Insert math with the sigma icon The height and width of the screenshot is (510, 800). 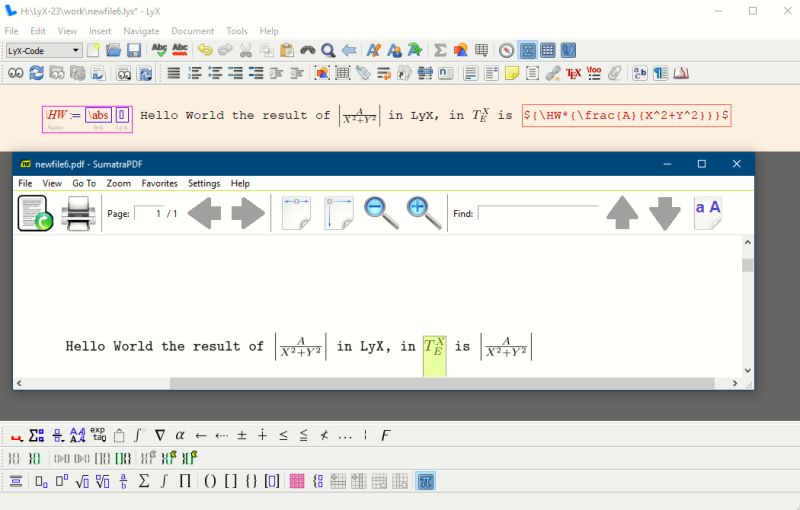440,50
